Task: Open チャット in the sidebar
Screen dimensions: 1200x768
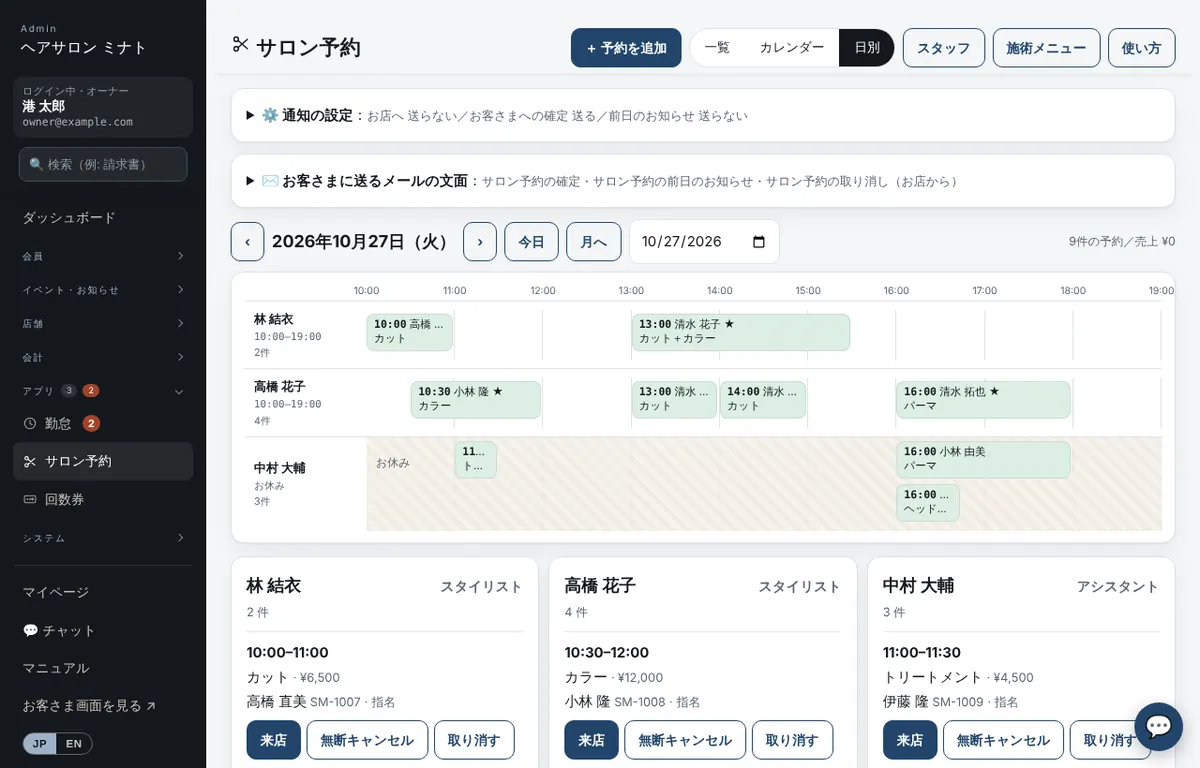Action: (x=103, y=631)
